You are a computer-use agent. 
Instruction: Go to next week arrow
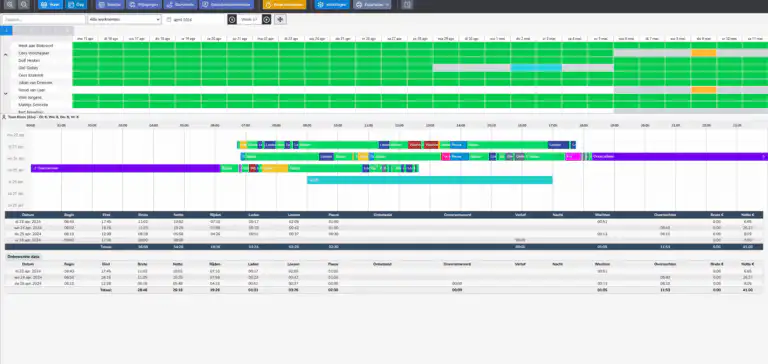(266, 20)
